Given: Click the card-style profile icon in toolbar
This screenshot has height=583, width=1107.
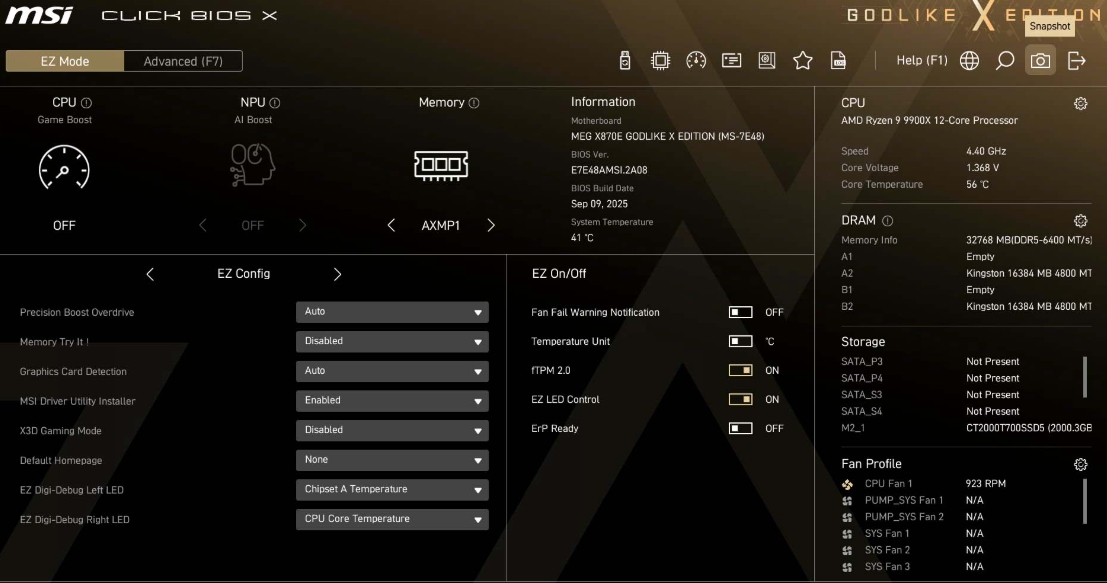Looking at the screenshot, I should point(731,61).
